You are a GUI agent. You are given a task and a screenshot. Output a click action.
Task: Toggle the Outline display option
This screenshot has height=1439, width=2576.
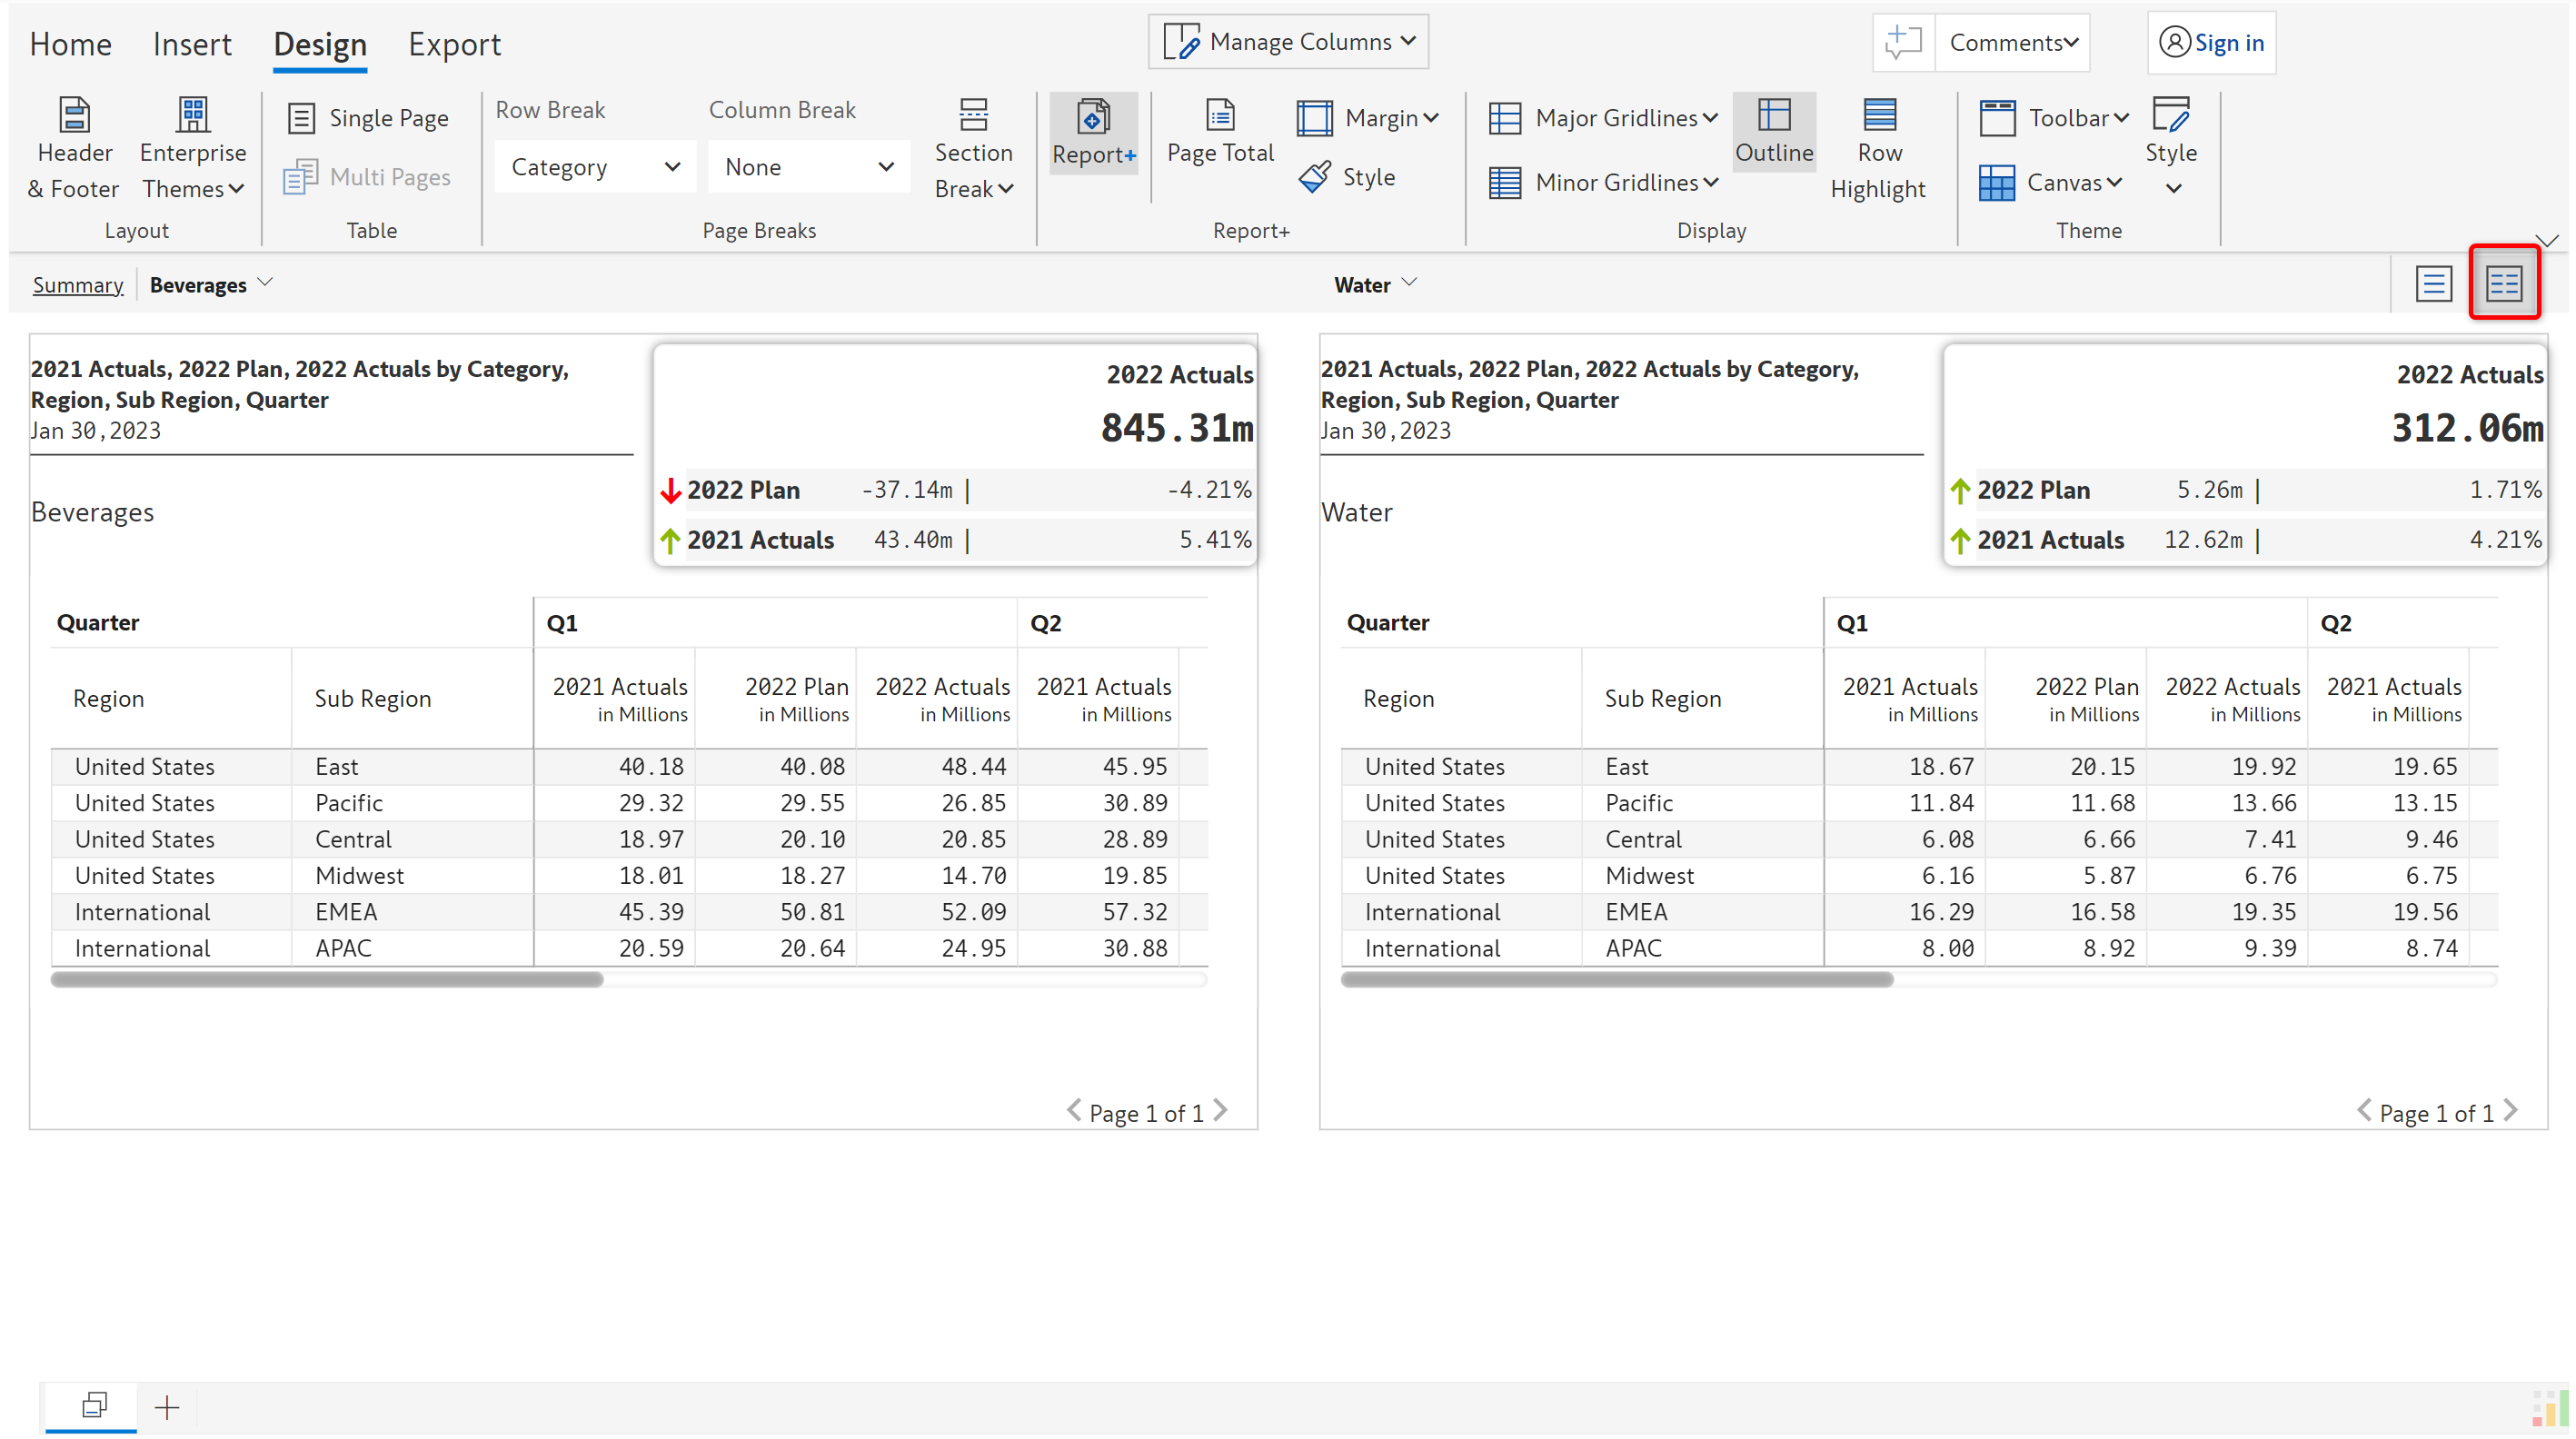[1773, 132]
